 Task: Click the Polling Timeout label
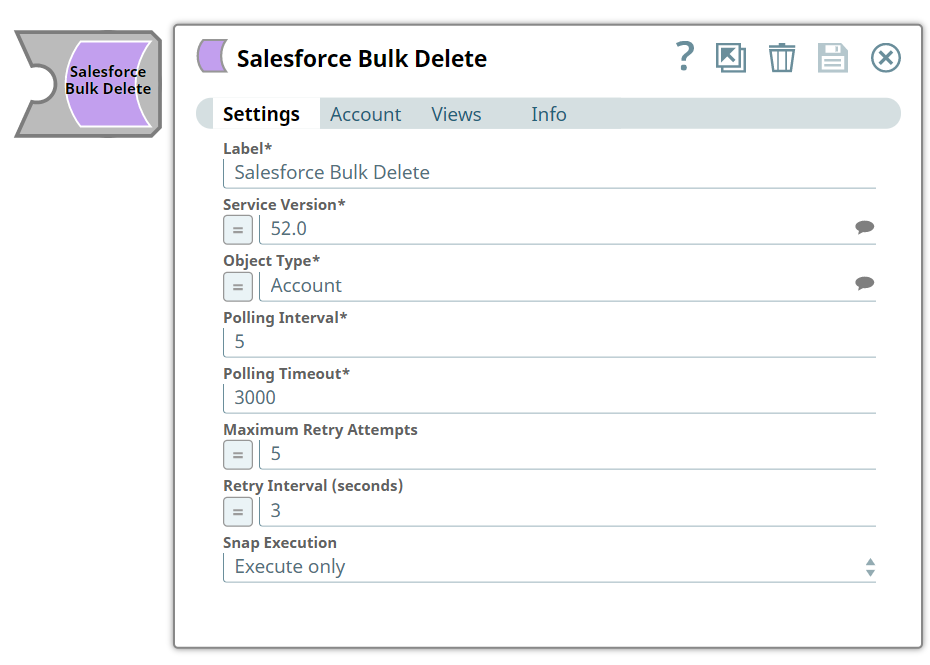pos(286,374)
